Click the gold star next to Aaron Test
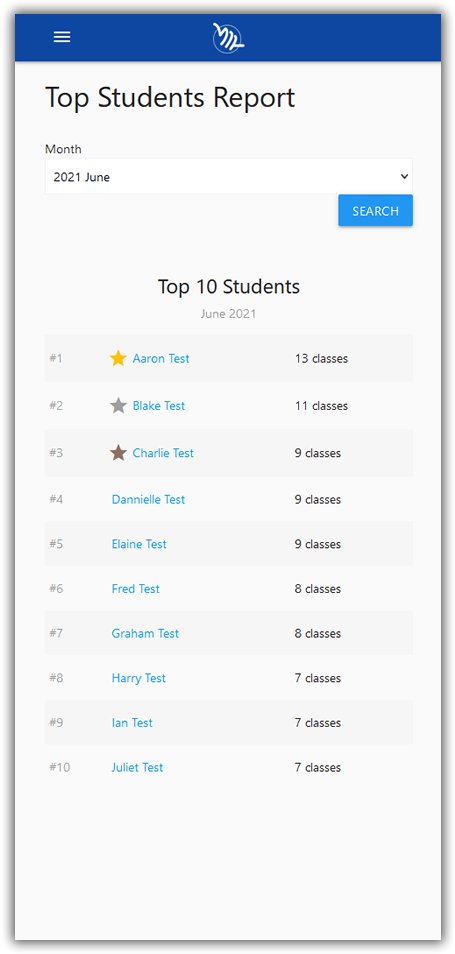Viewport: 455px width, 954px height. [x=118, y=358]
